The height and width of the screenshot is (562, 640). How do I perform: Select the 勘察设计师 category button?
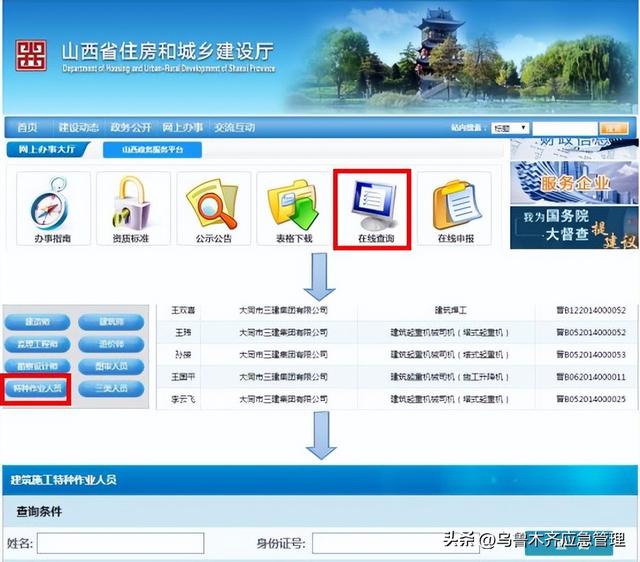pyautogui.click(x=37, y=366)
